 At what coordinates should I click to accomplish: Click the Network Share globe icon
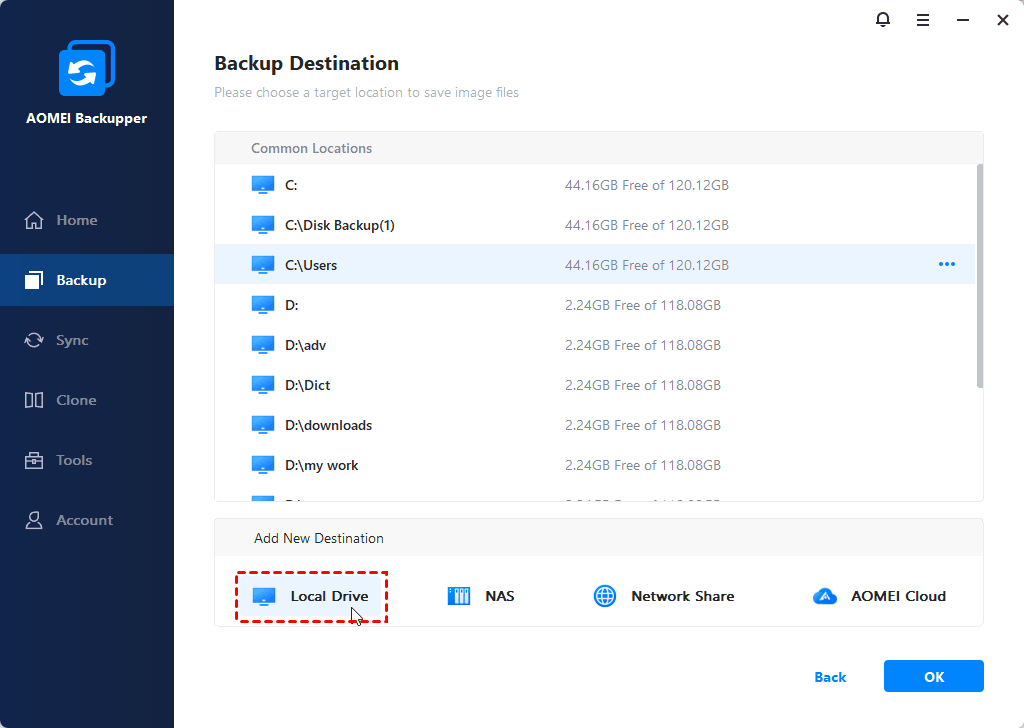click(605, 596)
